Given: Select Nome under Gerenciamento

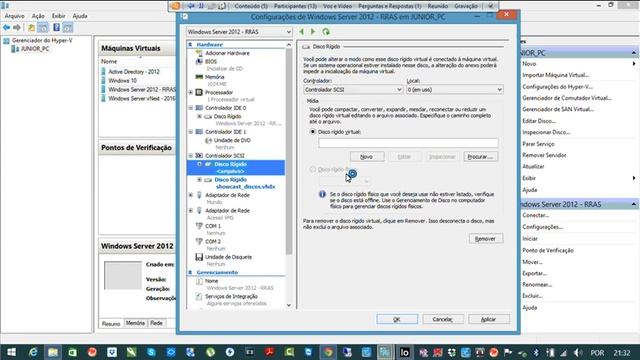Looking at the screenshot, I should point(211,281).
